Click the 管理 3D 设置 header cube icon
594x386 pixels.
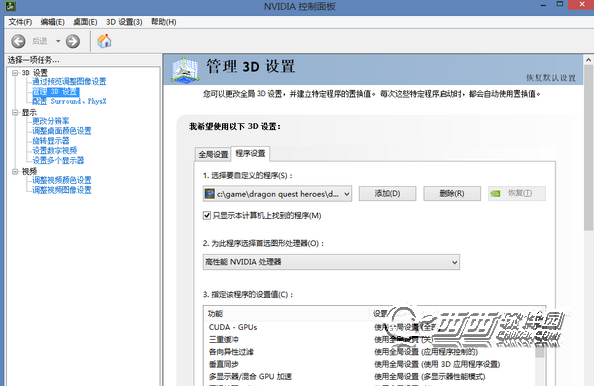pyautogui.click(x=185, y=69)
